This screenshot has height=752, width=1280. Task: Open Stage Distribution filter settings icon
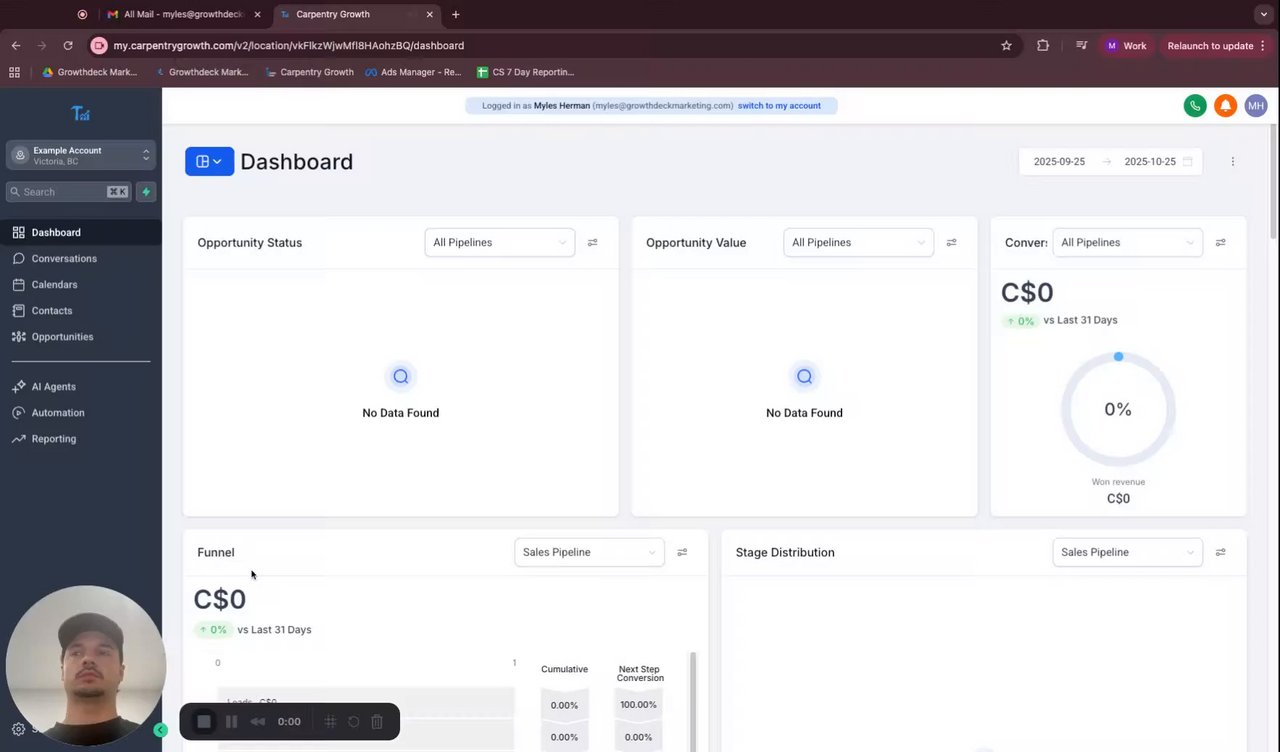tap(1220, 552)
